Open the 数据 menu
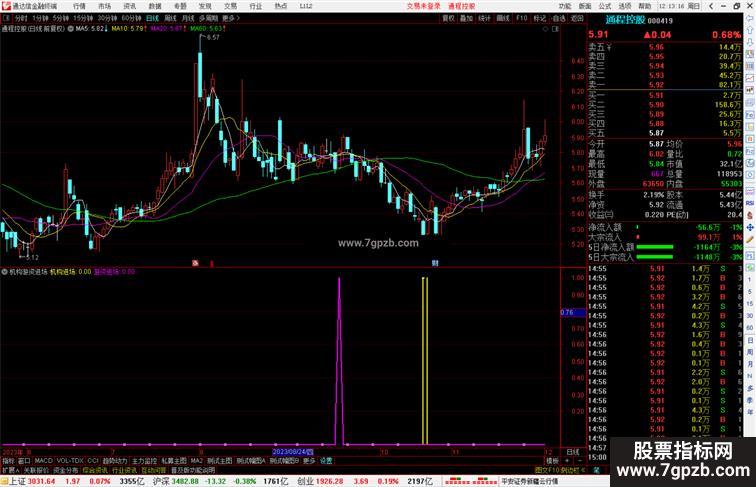 point(155,6)
